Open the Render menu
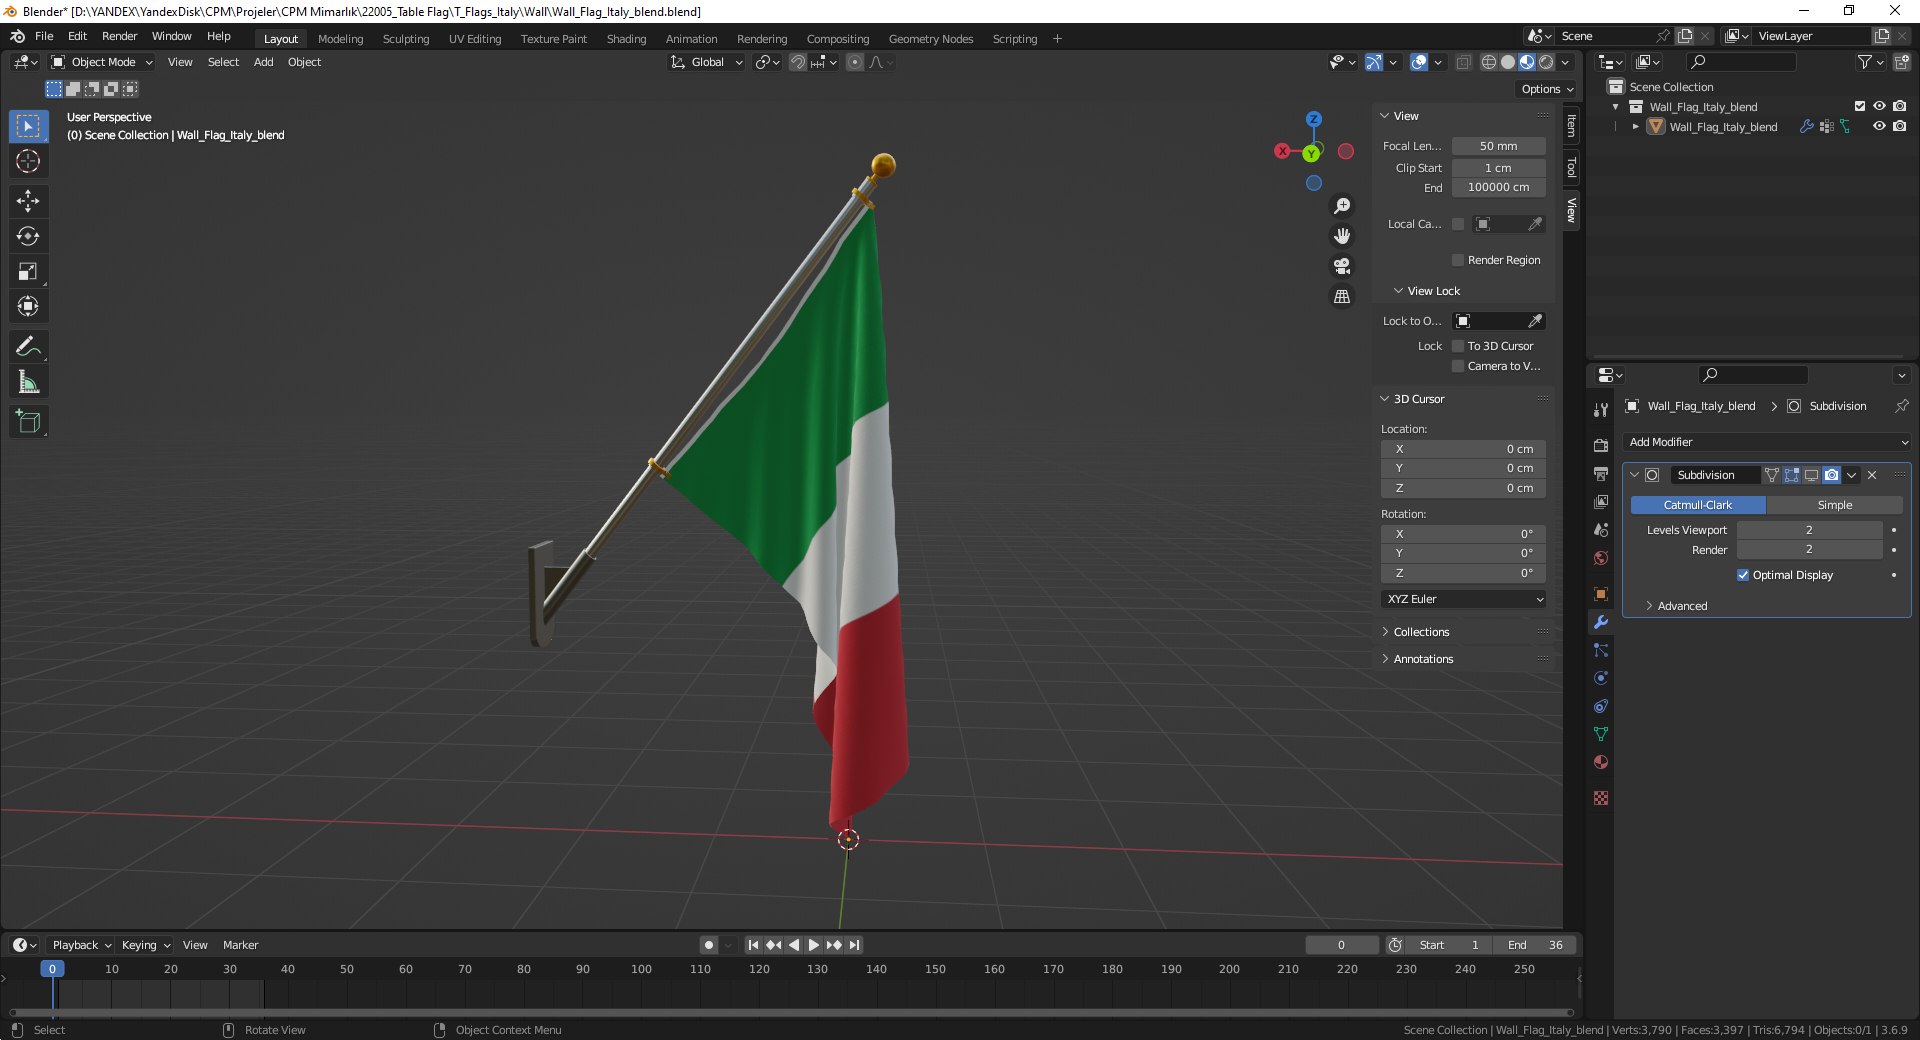1920x1040 pixels. coord(119,36)
